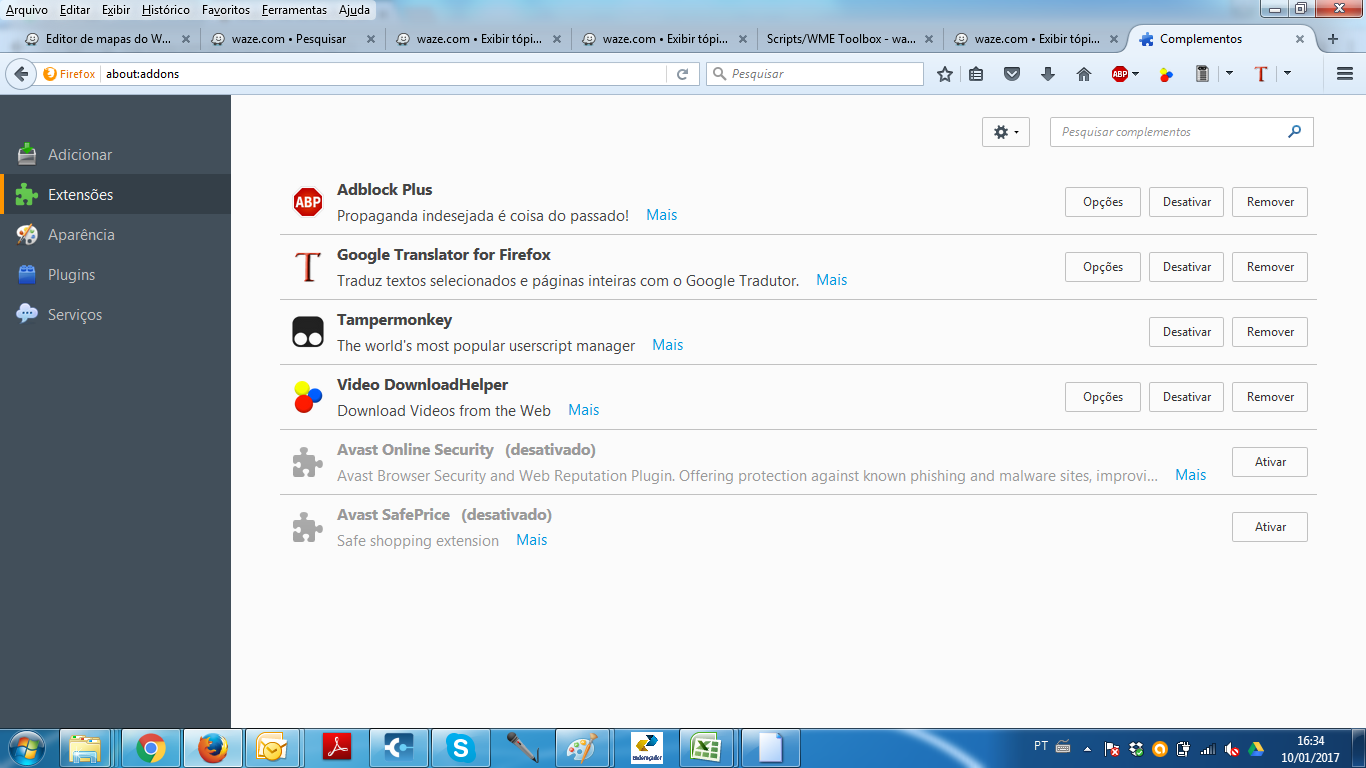Click the Pocket icon in the toolbar

1012,74
